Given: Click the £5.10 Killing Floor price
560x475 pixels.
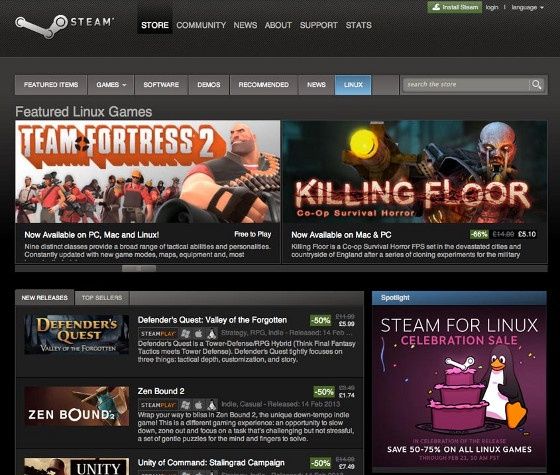Looking at the screenshot, I should pyautogui.click(x=527, y=234).
